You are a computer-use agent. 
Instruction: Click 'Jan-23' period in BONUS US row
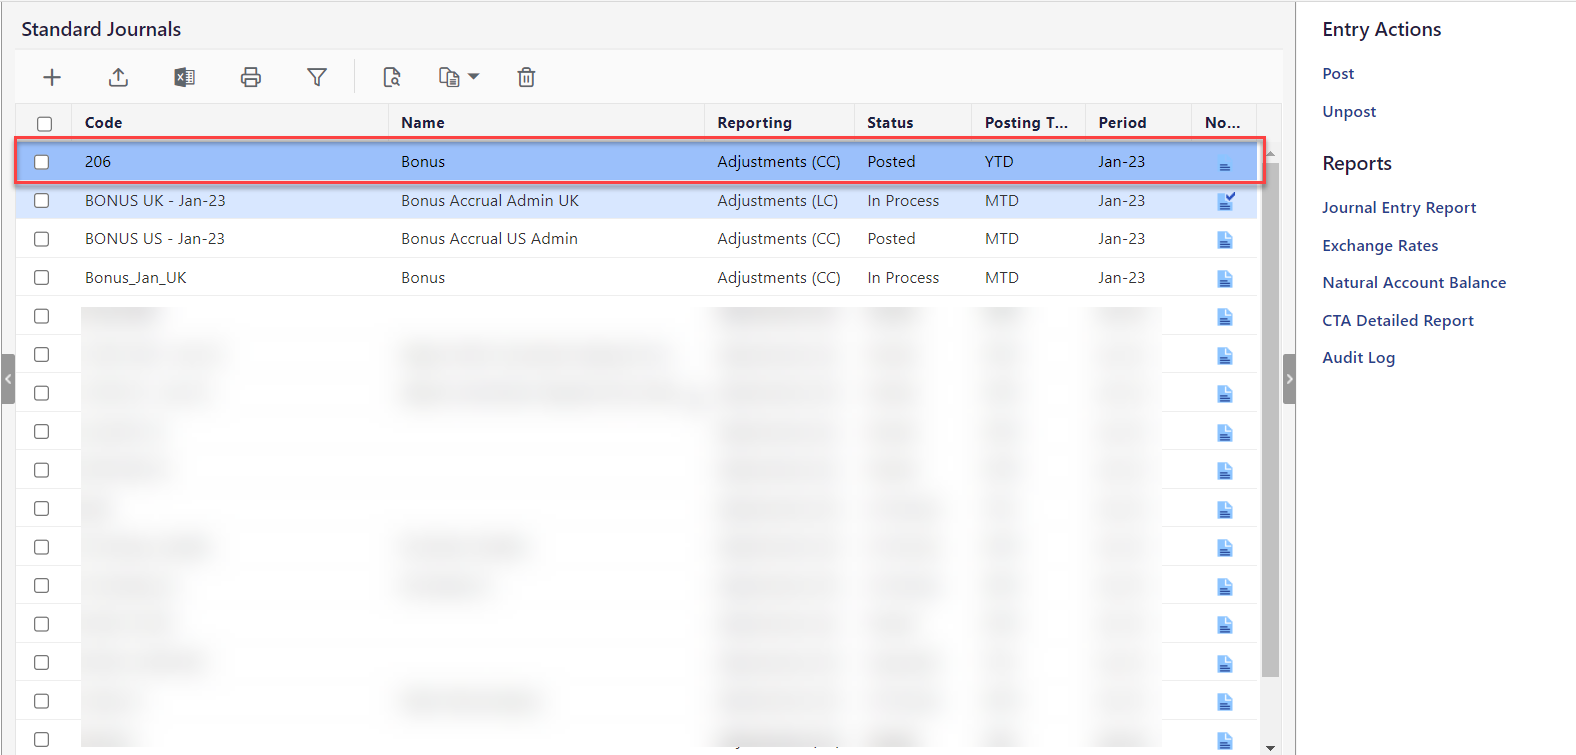point(1121,238)
